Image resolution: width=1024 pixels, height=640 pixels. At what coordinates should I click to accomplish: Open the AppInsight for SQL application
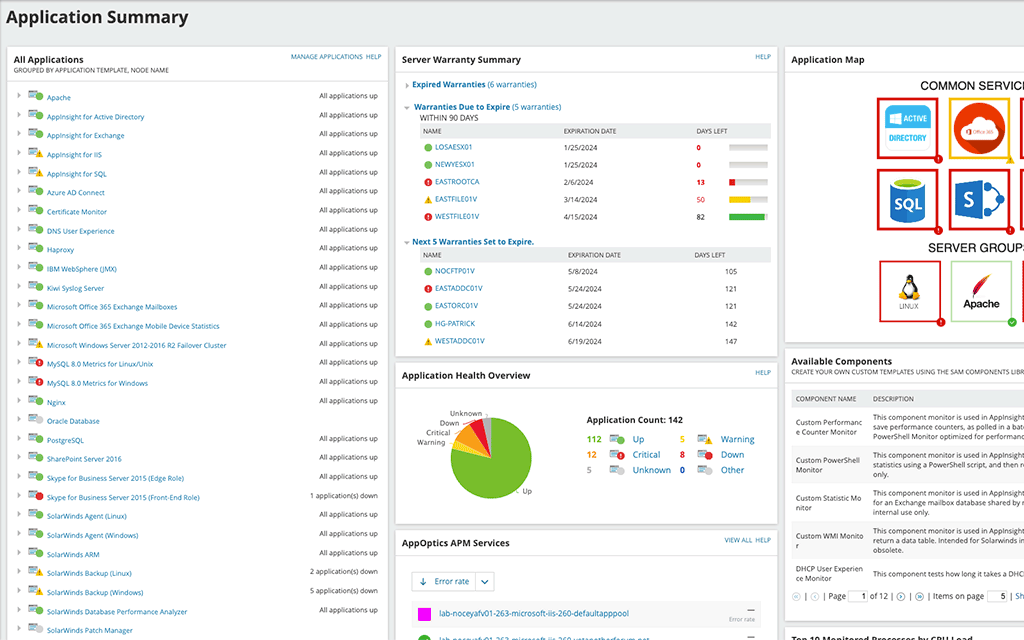[76, 174]
